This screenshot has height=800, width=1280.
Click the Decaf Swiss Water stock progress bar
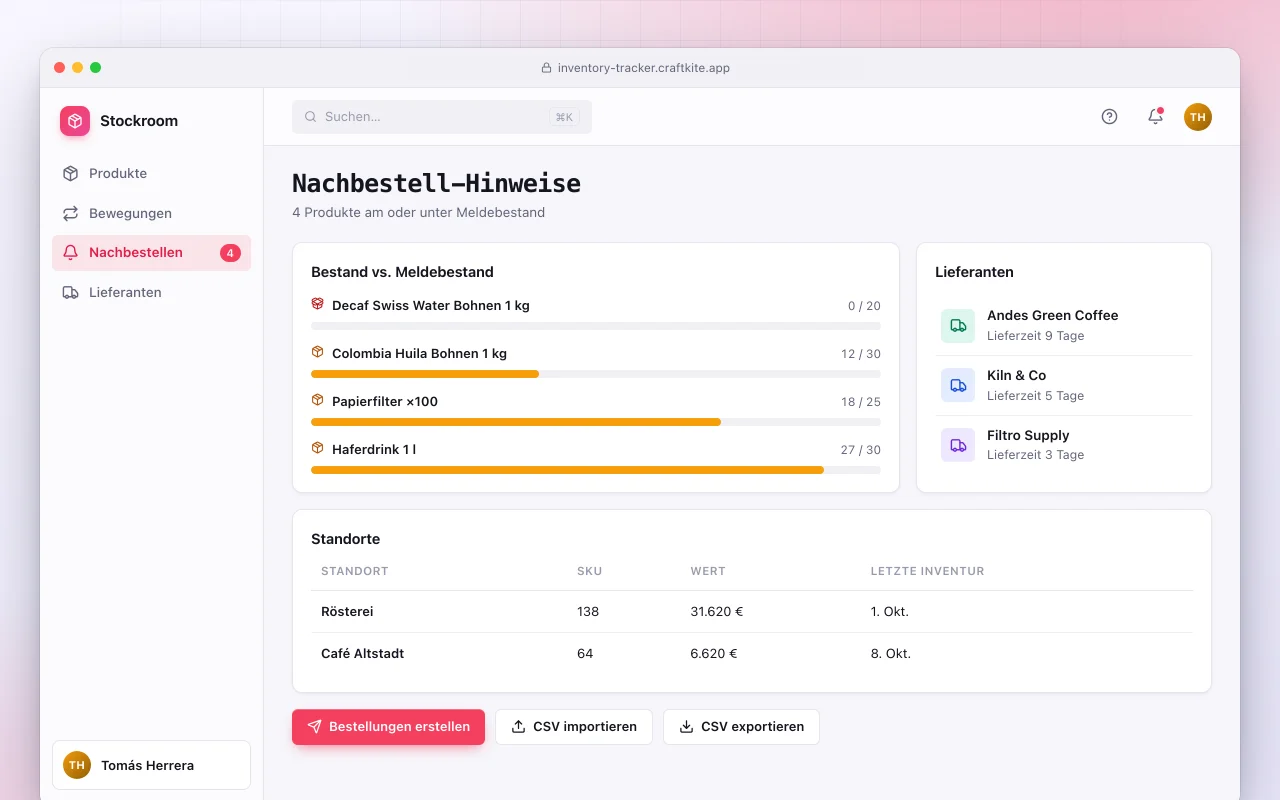pos(596,326)
